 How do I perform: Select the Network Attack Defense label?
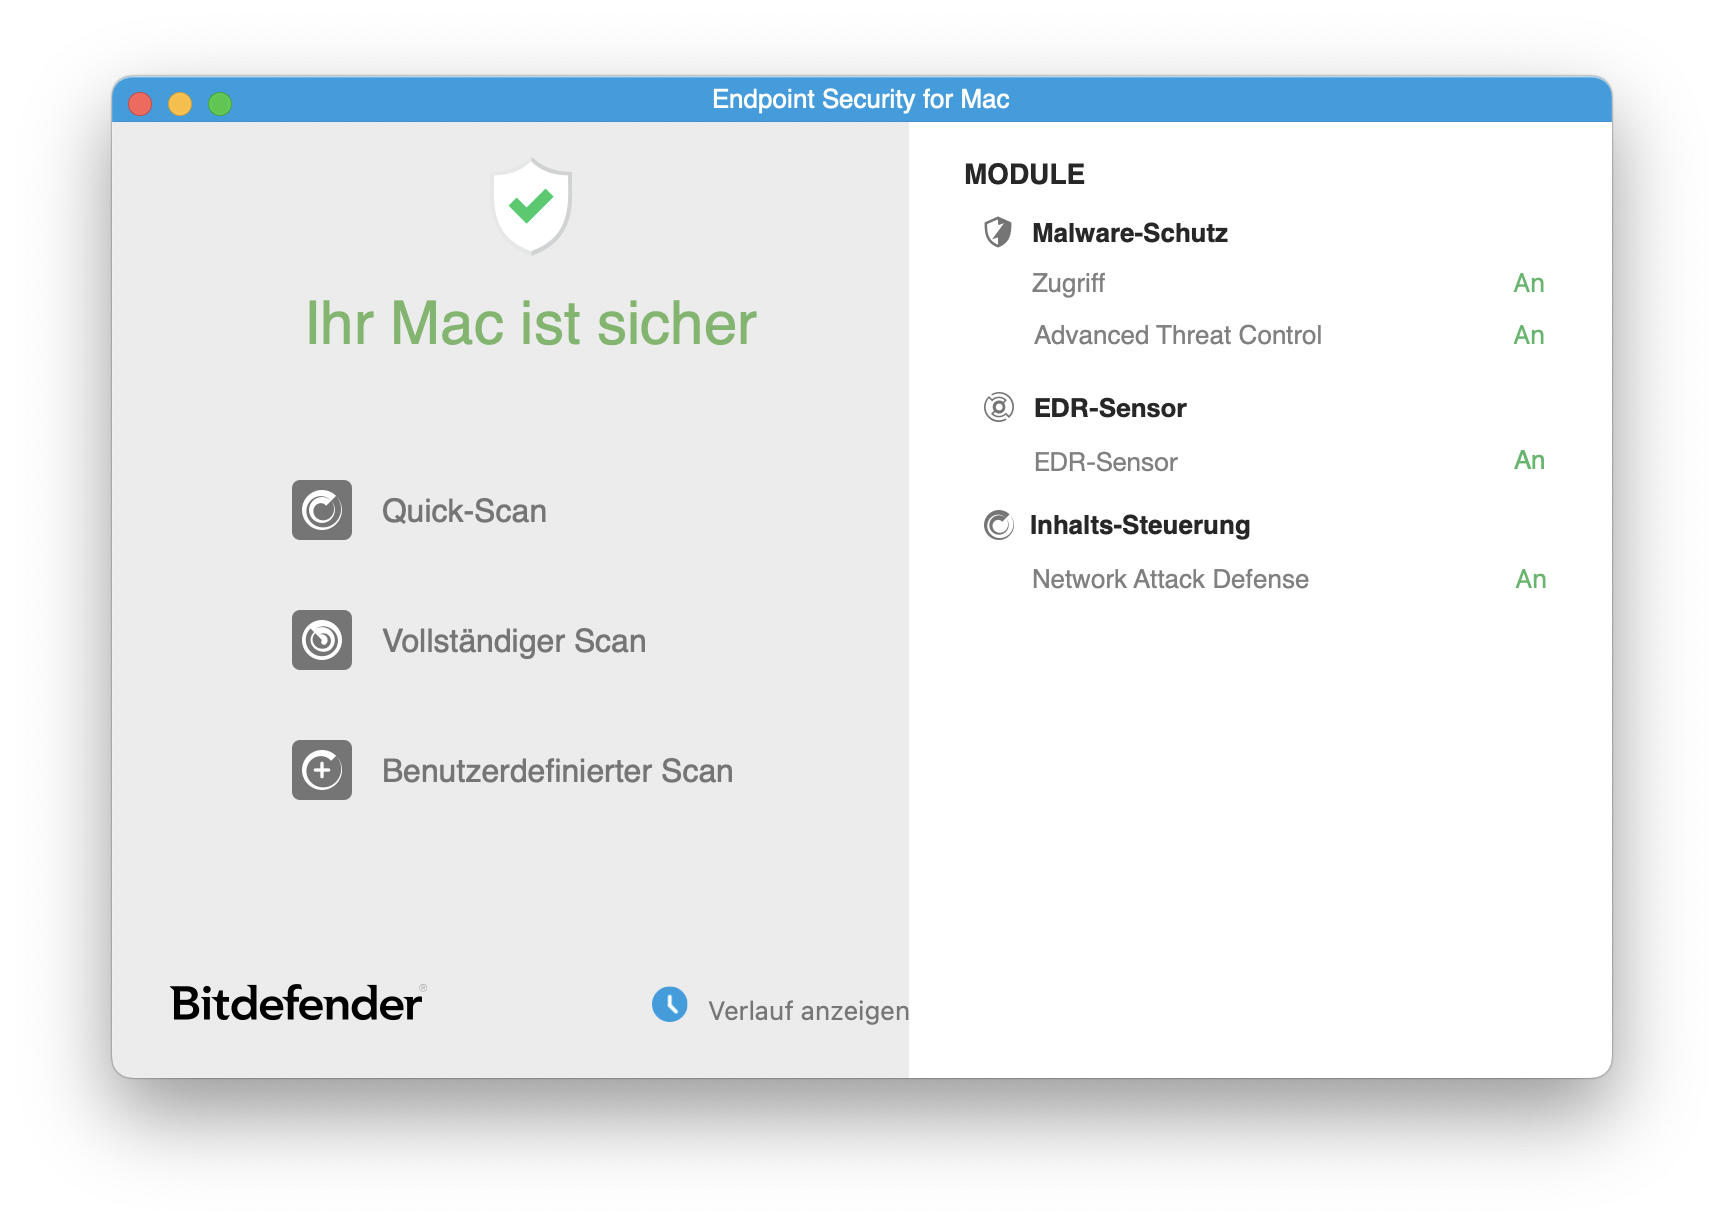tap(1170, 579)
